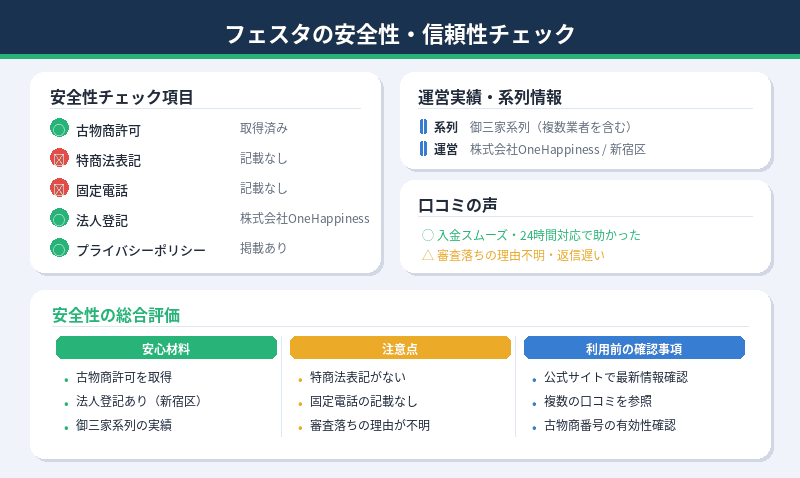Click the green circle icon beside プライバシーポリシー
This screenshot has height=478, width=800.
coord(59,248)
